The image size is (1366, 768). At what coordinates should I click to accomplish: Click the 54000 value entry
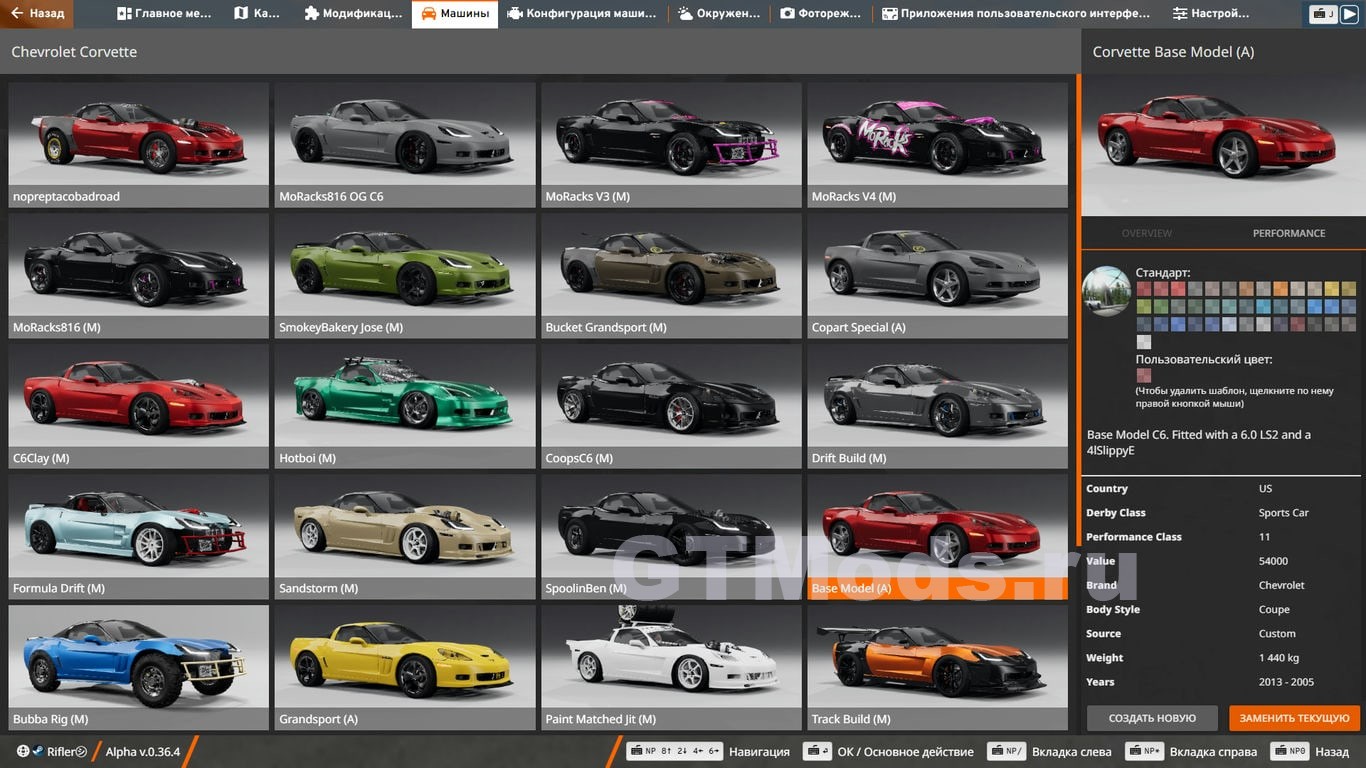click(1273, 561)
